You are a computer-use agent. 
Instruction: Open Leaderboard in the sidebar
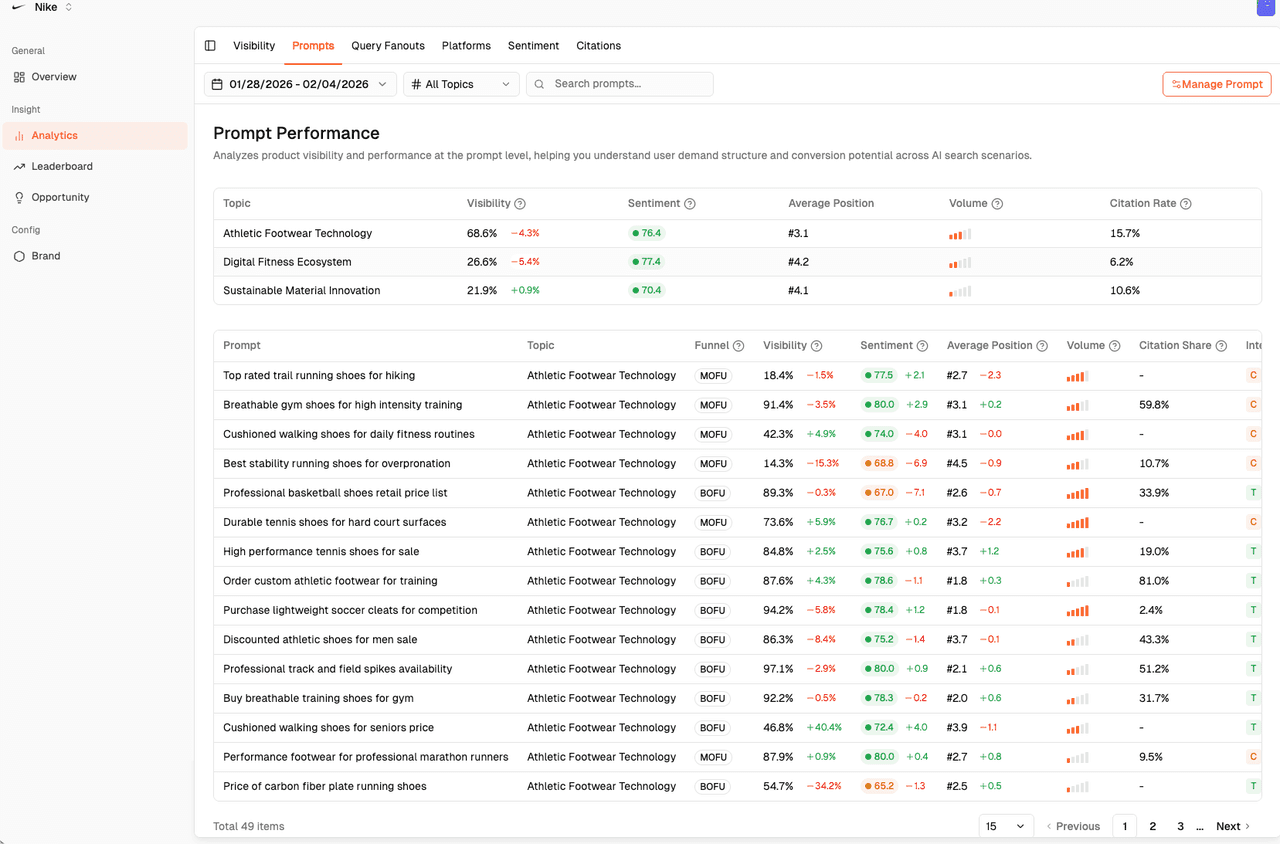coord(94,167)
